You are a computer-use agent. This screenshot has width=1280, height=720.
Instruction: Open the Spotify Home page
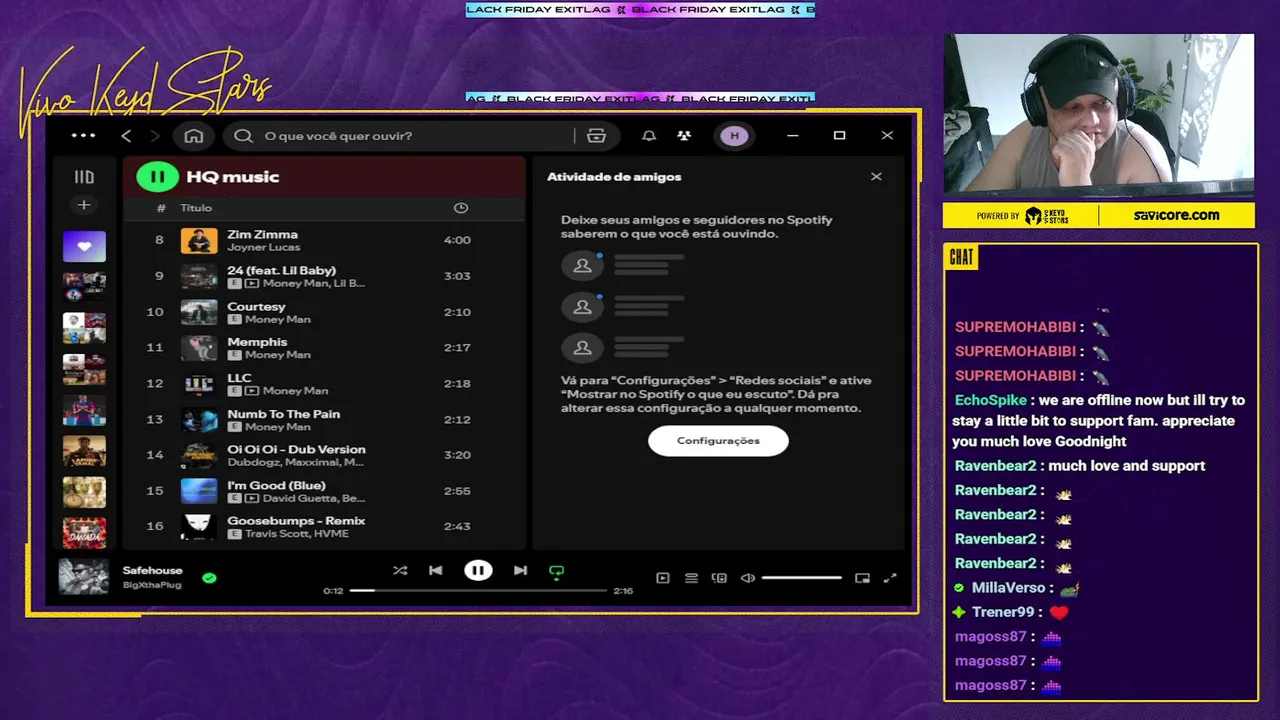click(x=194, y=136)
